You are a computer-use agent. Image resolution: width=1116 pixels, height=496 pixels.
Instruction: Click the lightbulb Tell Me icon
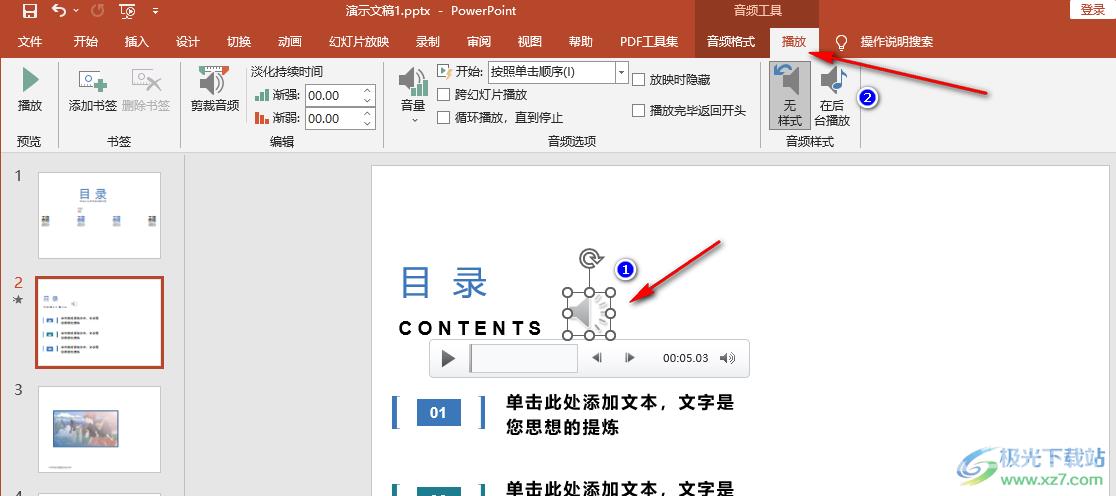coord(841,42)
